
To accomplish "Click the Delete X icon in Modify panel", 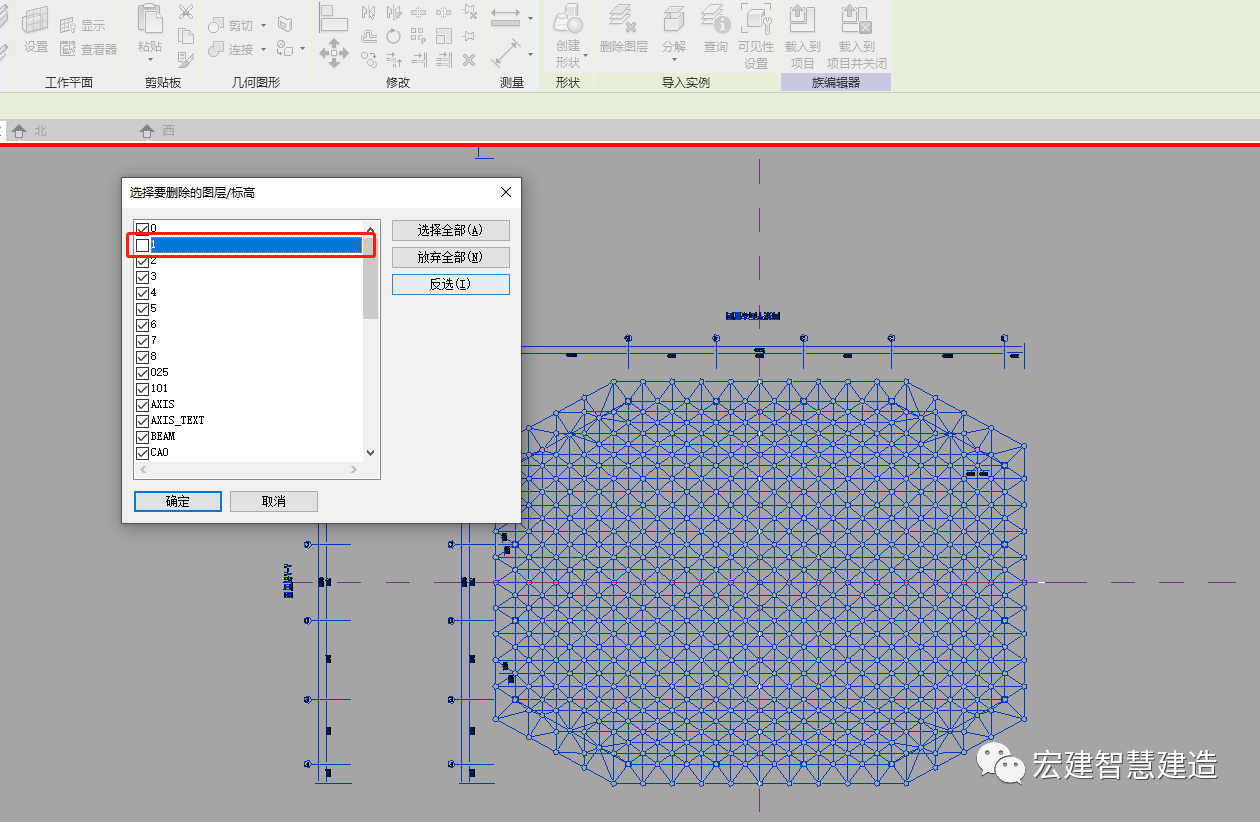I will point(468,60).
